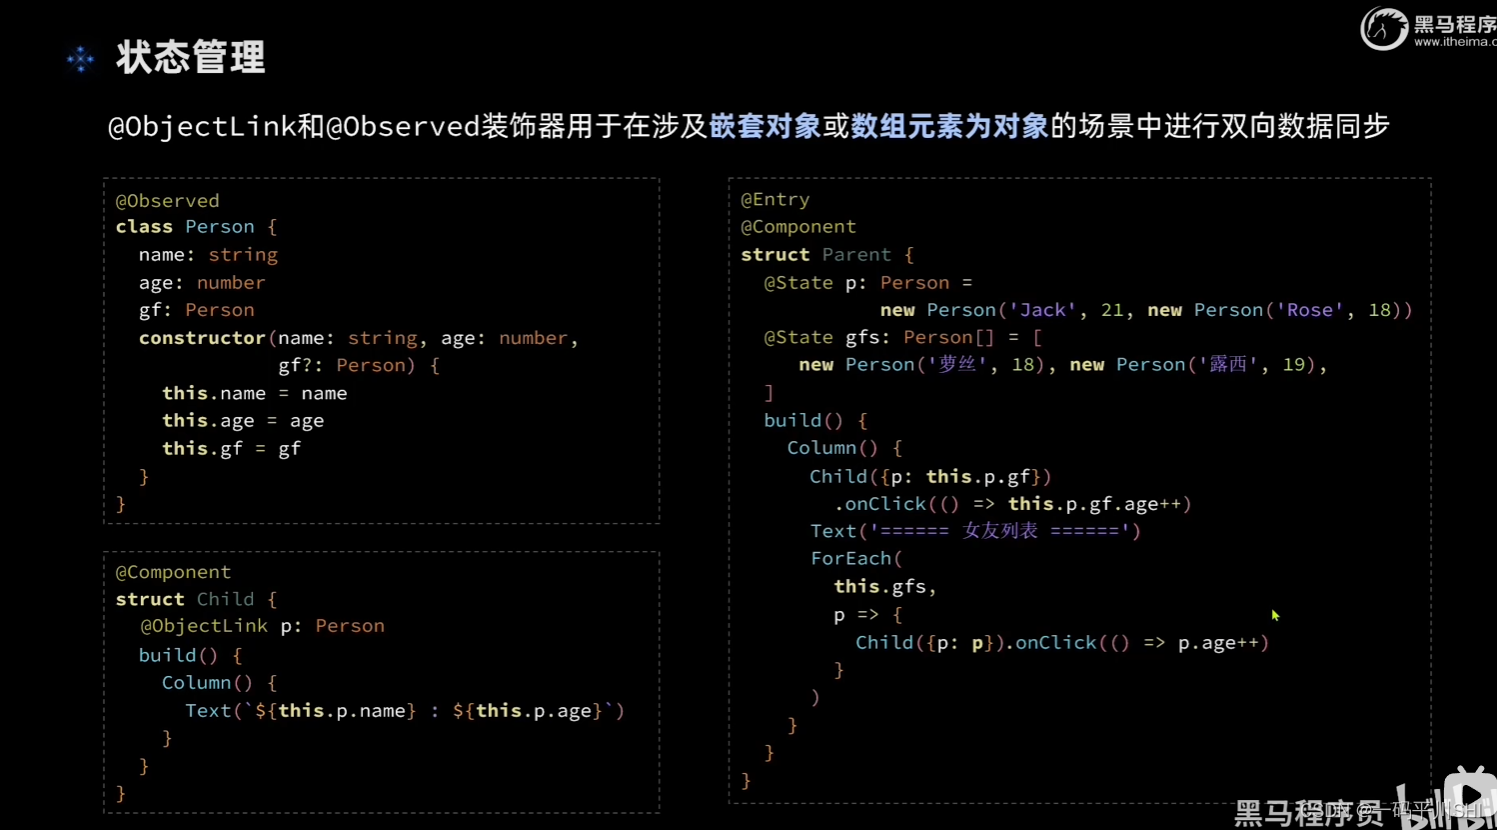
Task: Click 'Column() {' inside struct Child
Action: pyautogui.click(x=219, y=683)
